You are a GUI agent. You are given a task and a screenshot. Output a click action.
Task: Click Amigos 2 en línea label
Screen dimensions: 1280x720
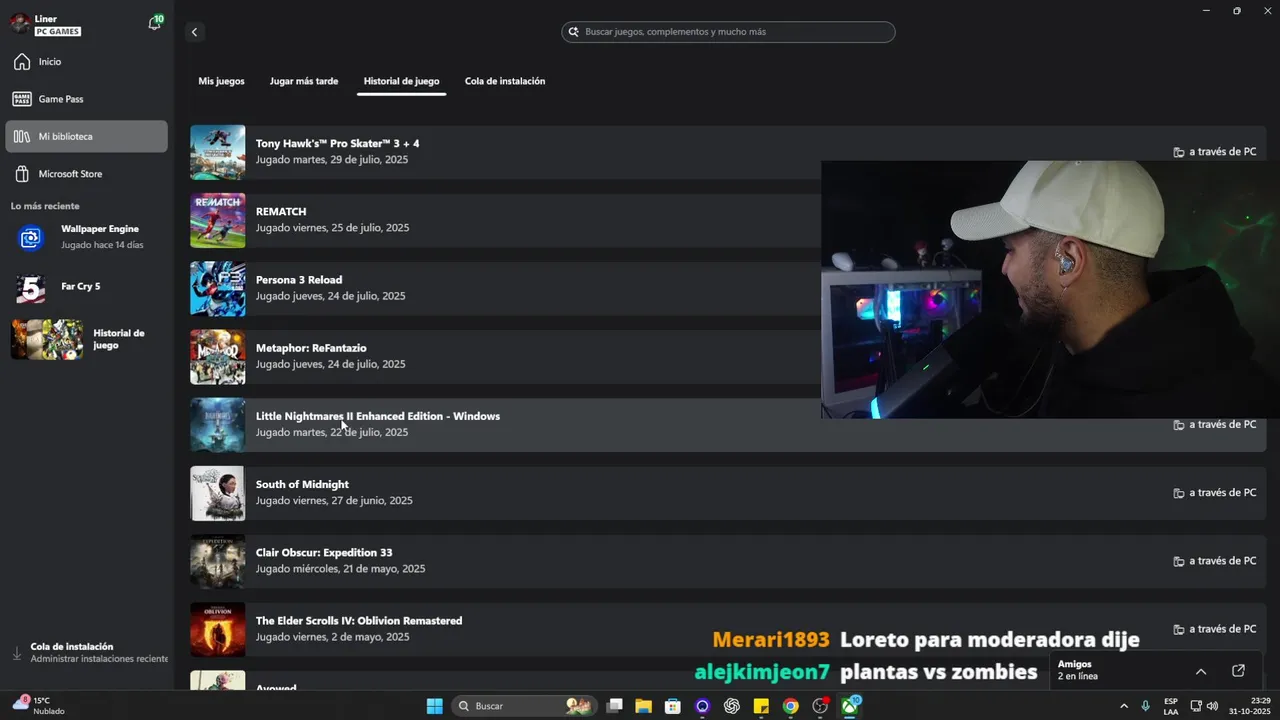pyautogui.click(x=1078, y=670)
